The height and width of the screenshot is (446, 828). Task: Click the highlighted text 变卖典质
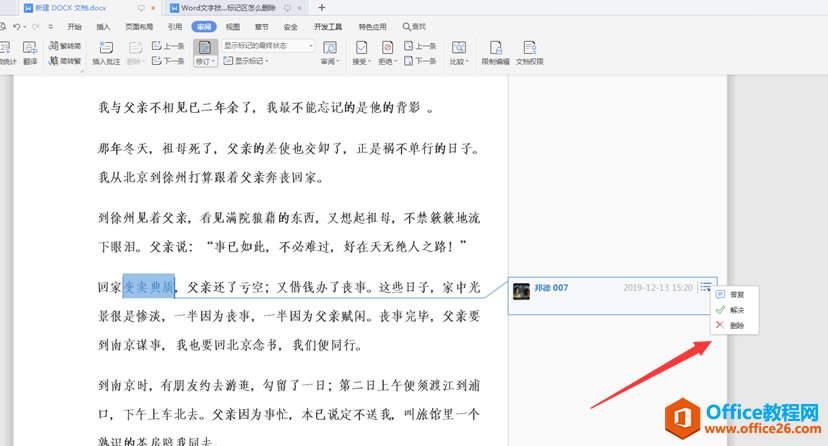[148, 287]
